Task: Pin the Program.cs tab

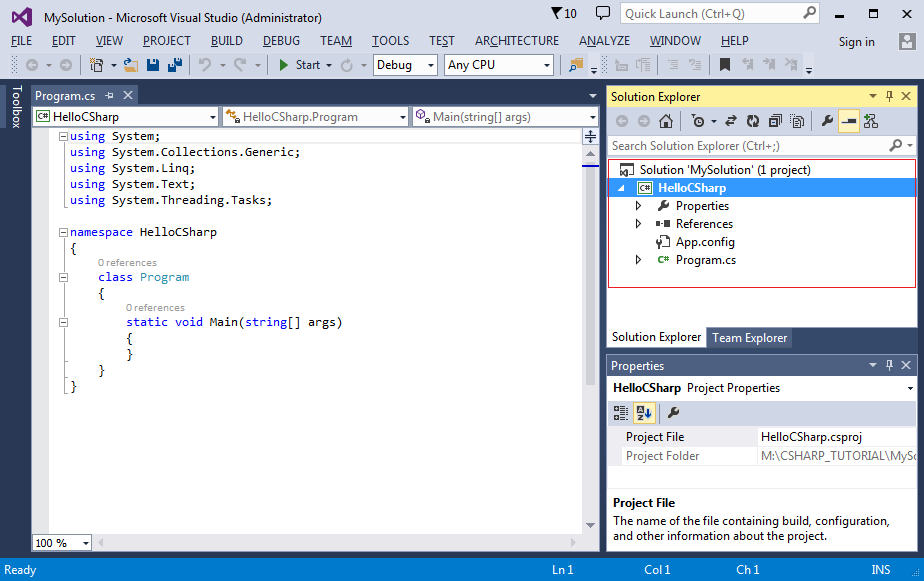Action: (110, 95)
